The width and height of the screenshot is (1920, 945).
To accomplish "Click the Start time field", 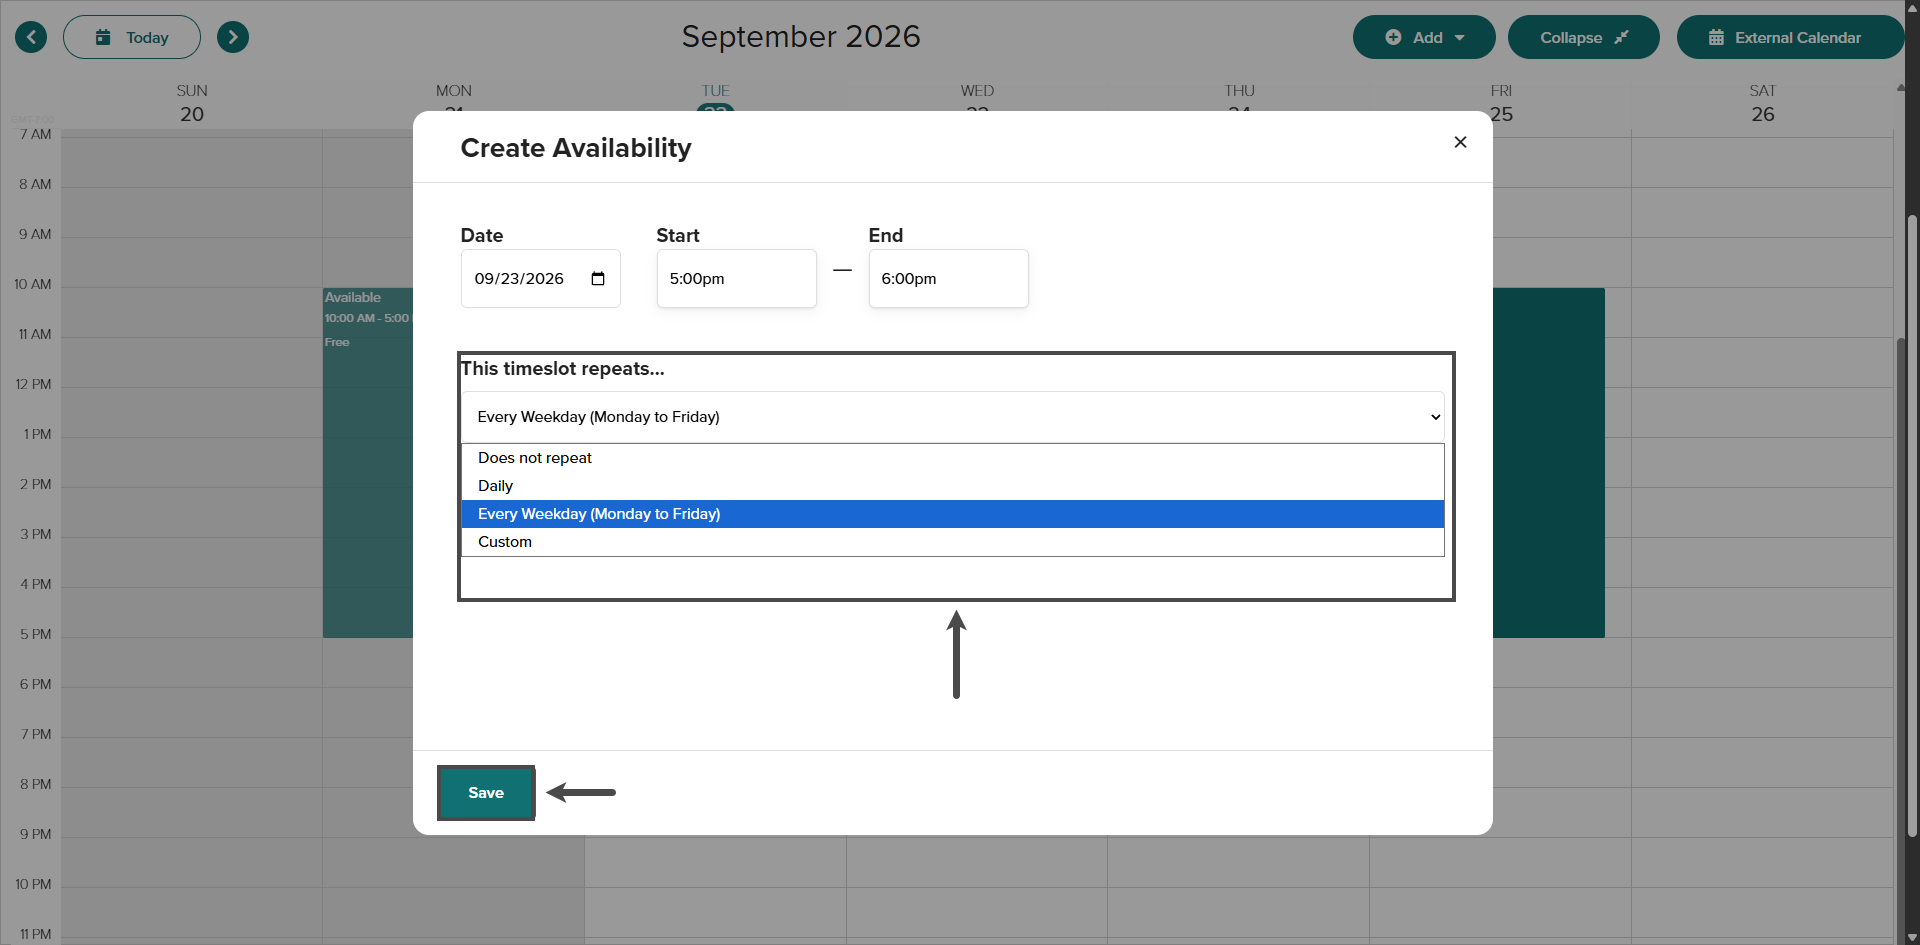I will (736, 279).
